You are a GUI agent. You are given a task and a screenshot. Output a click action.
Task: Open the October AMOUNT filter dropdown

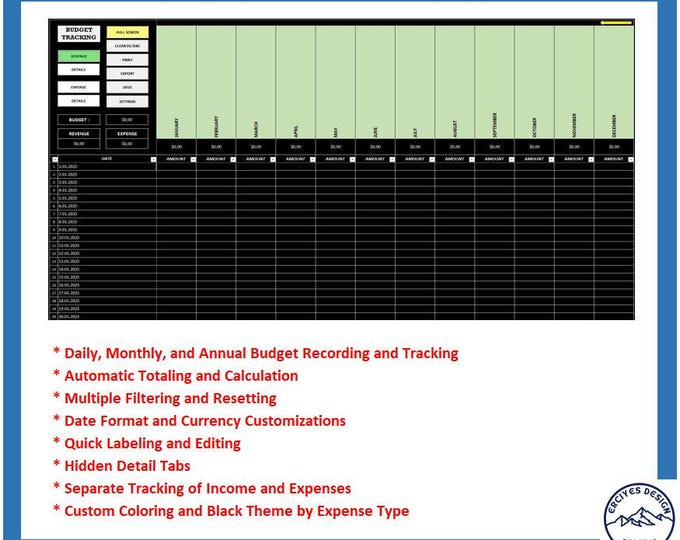click(x=551, y=160)
